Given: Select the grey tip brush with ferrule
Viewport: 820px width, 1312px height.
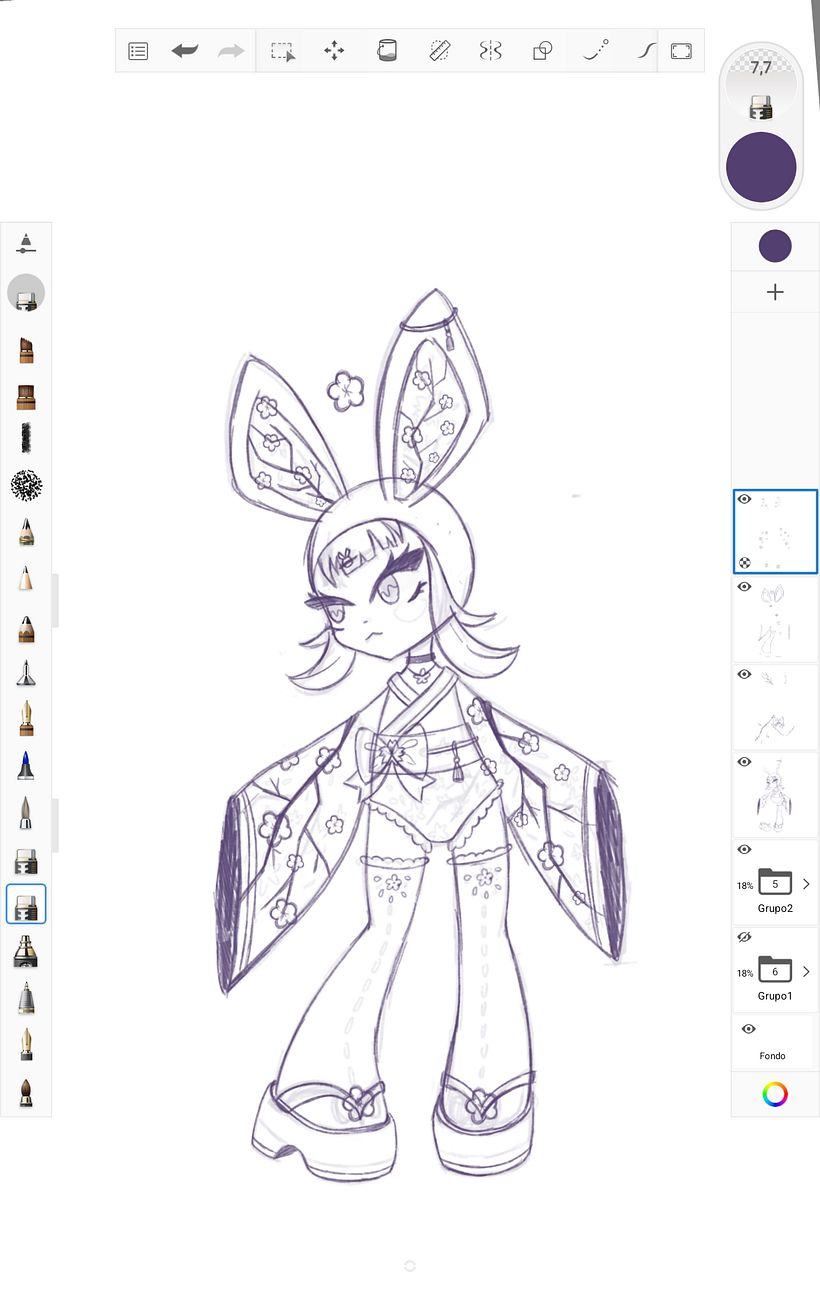Looking at the screenshot, I should click(26, 813).
